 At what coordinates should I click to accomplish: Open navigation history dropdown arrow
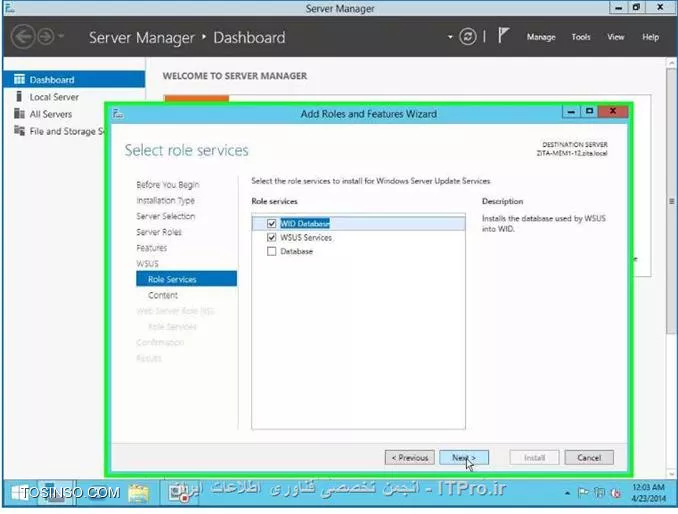(61, 36)
